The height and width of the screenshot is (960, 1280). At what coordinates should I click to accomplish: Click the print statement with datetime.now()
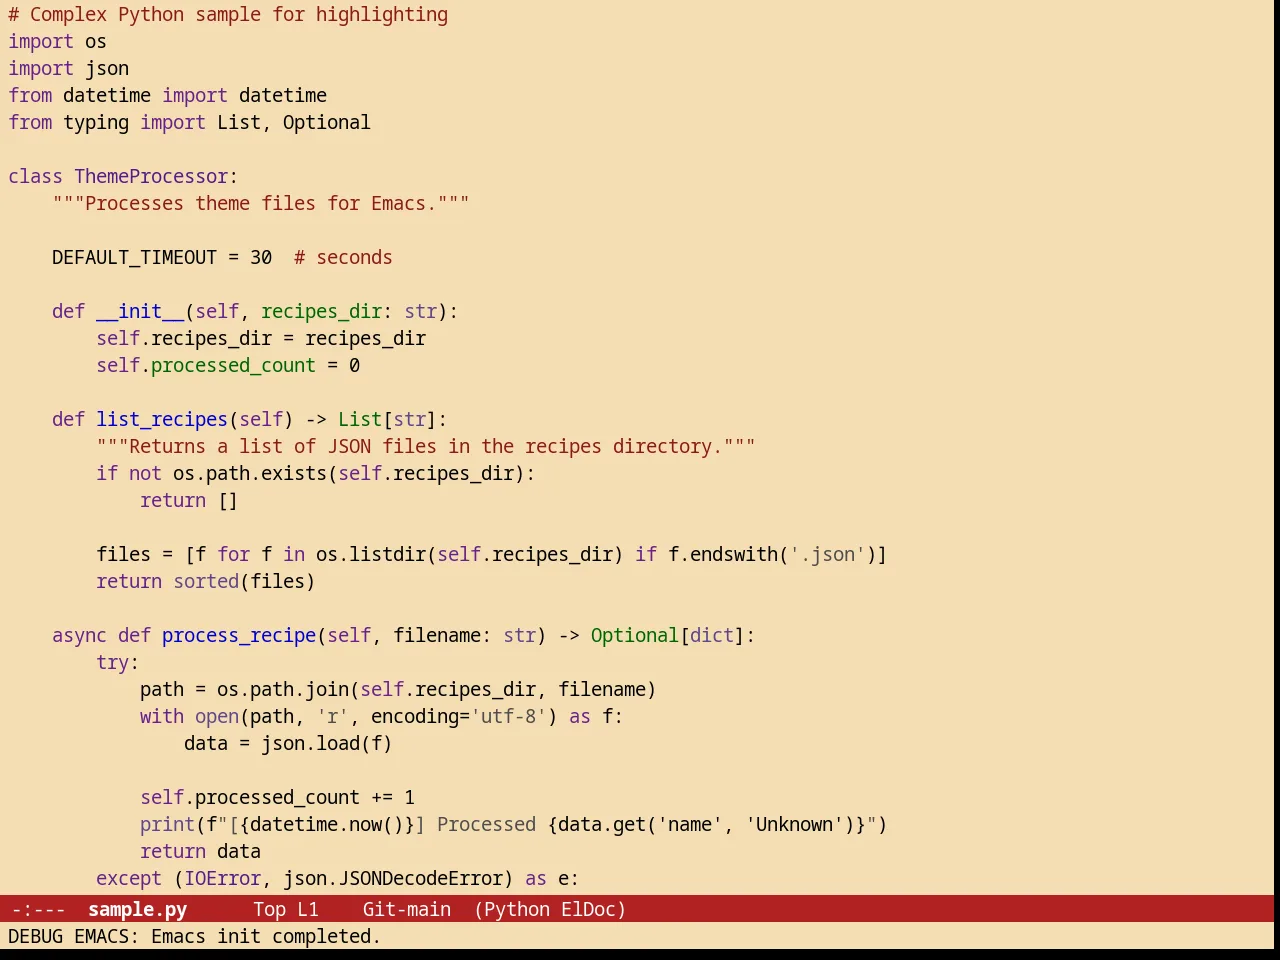coord(514,825)
